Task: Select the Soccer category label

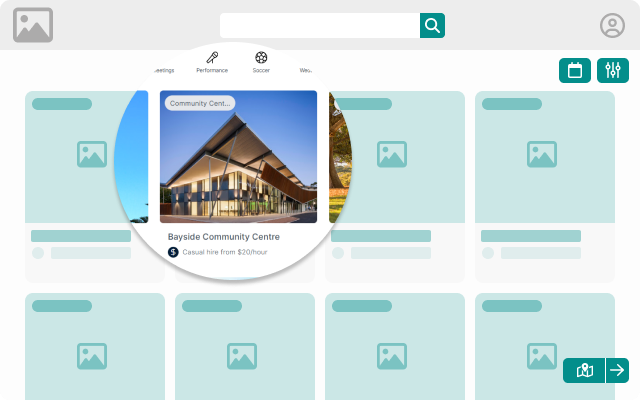Action: click(x=261, y=70)
